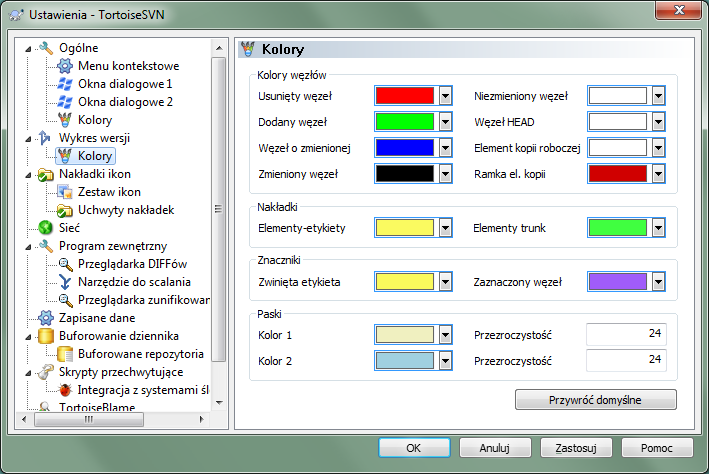Click the light blue Kolor 2 swatch
Viewport: 709px width, 474px height.
pos(405,361)
